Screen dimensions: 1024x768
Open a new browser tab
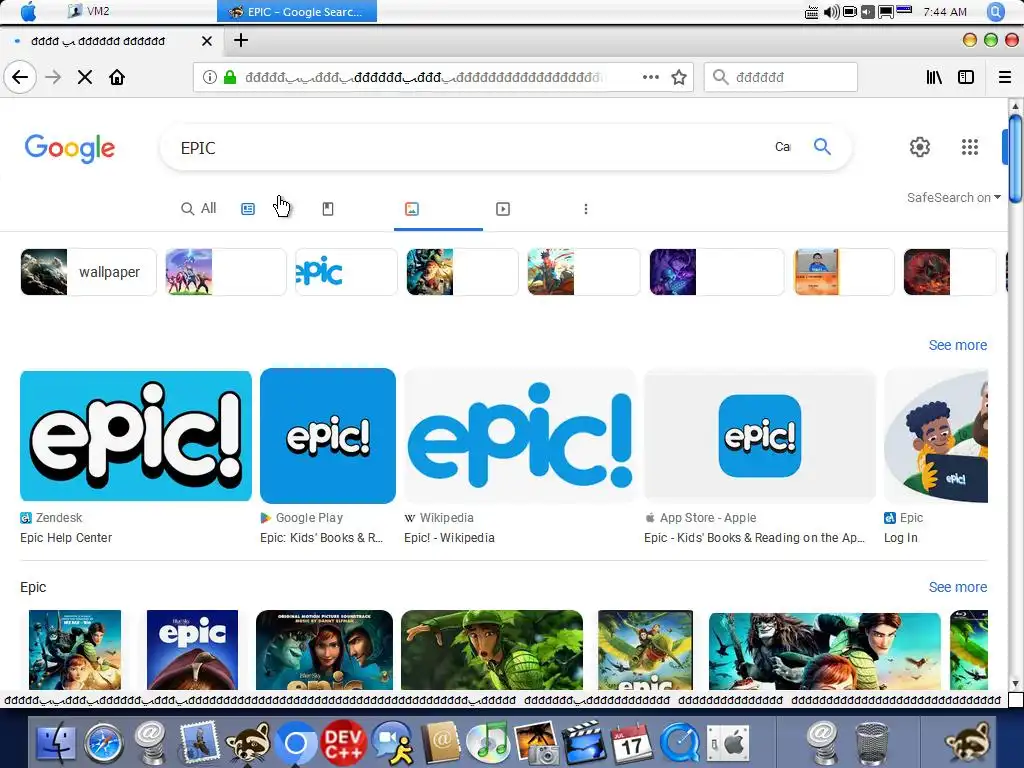pos(241,40)
